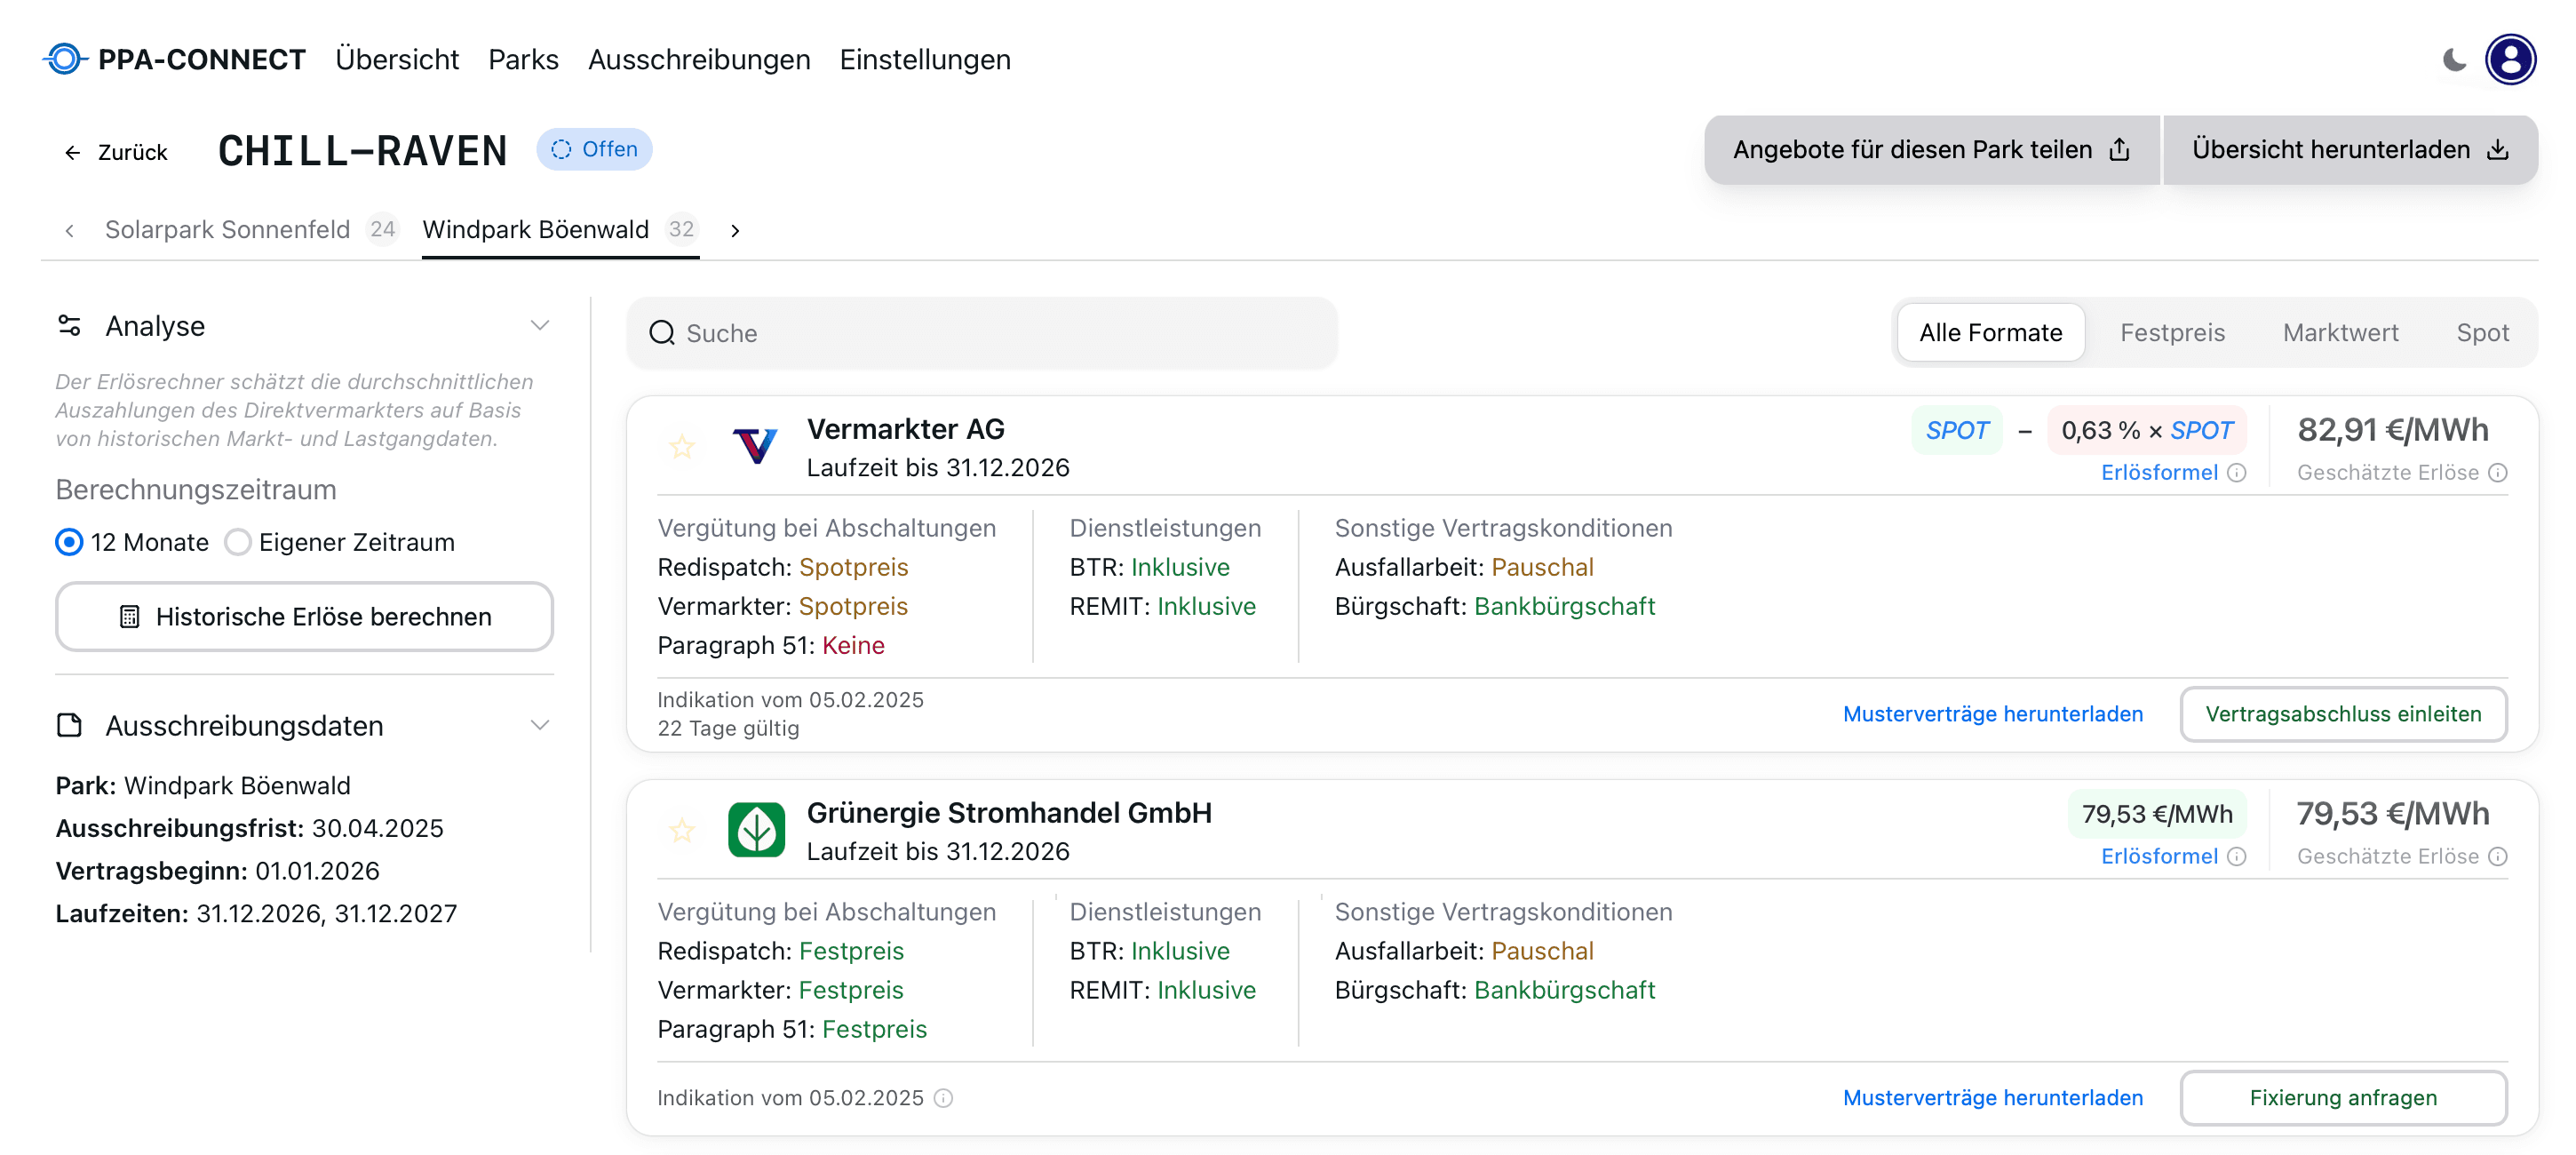Image resolution: width=2576 pixels, height=1155 pixels.
Task: Click Fixierung anfragen button
Action: [2343, 1098]
